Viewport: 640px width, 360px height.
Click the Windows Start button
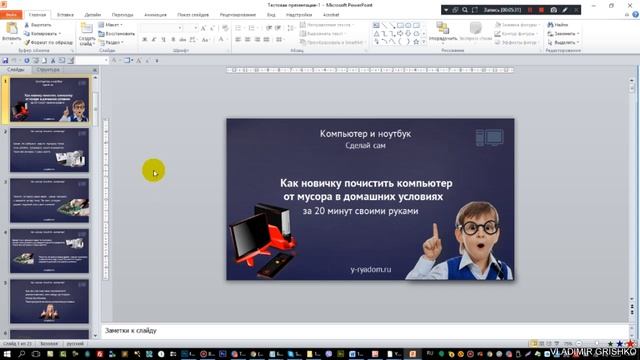tap(7, 354)
